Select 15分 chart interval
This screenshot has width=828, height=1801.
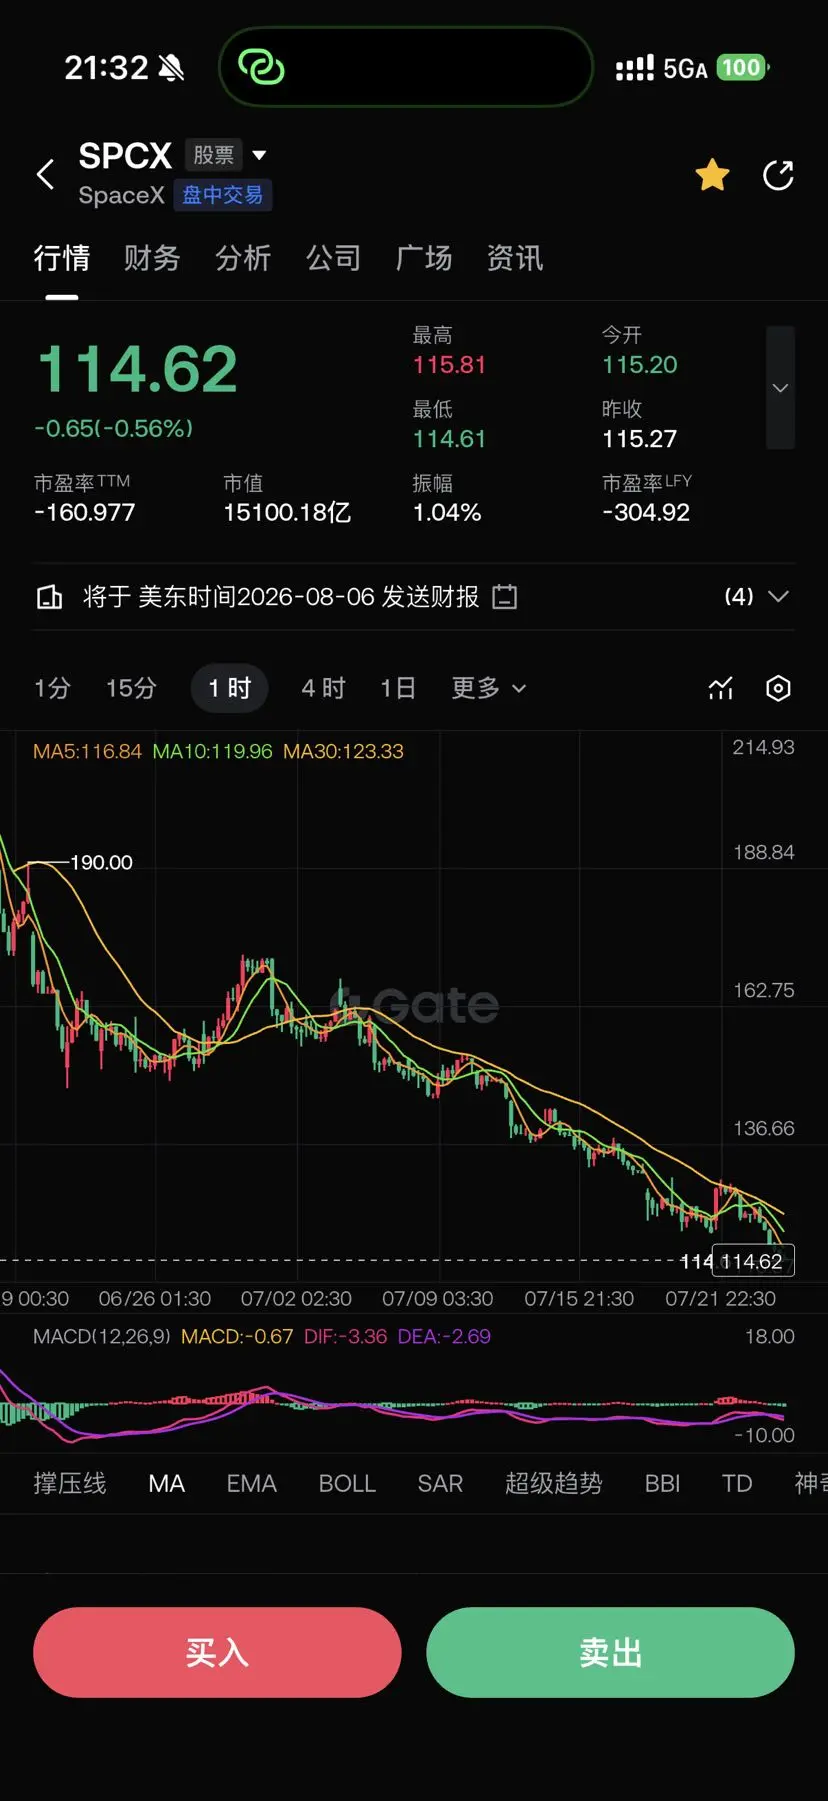(x=131, y=688)
